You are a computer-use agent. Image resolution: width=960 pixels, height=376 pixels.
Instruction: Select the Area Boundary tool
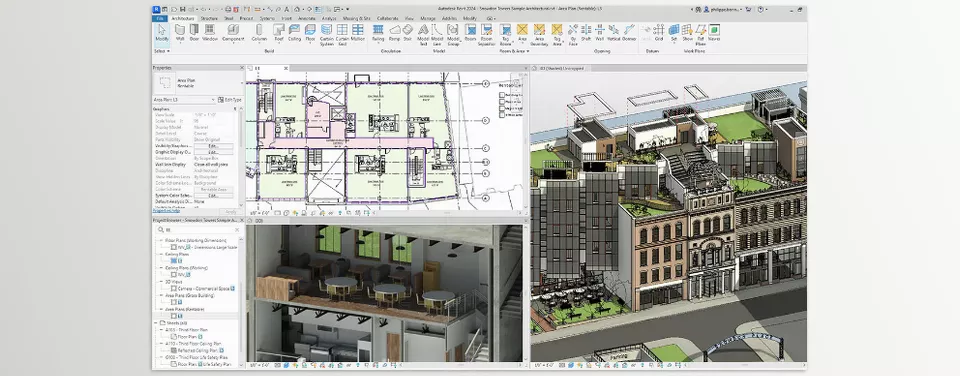539,35
